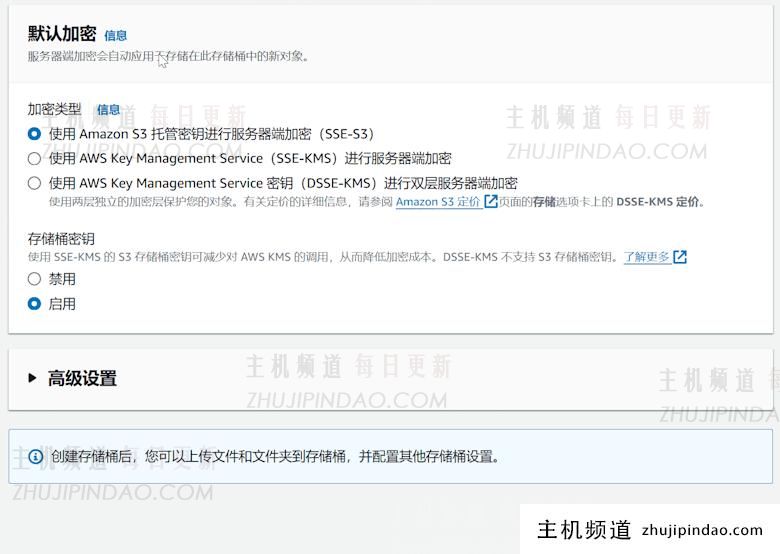Choose 启用 for bucket key

[x=34, y=304]
